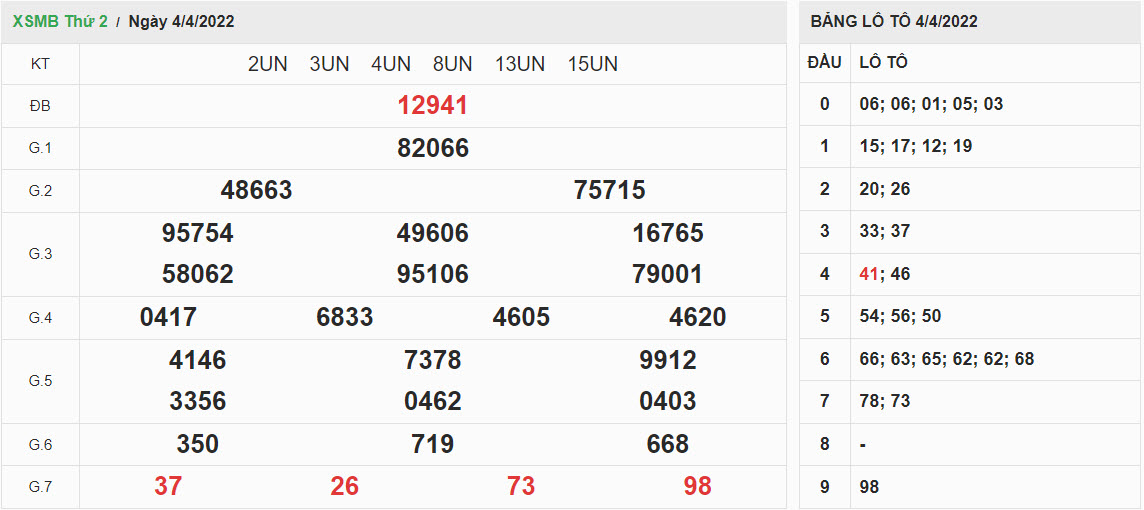Select G.5 number 7378
This screenshot has height=510, width=1144.
(432, 361)
